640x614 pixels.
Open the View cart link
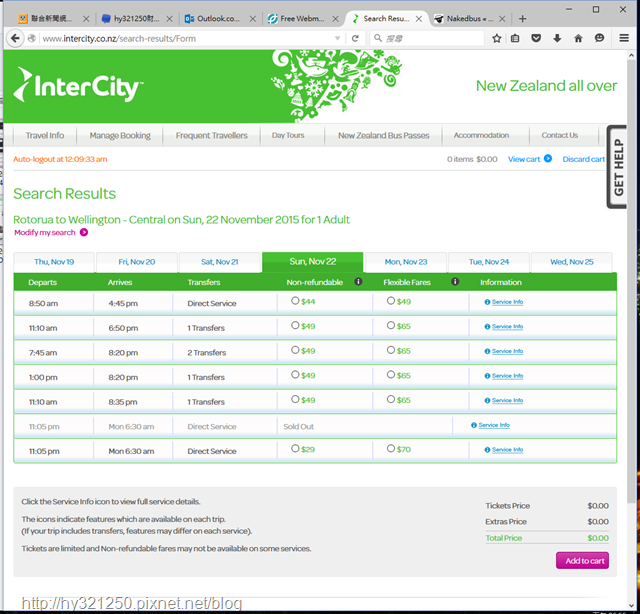tap(524, 159)
